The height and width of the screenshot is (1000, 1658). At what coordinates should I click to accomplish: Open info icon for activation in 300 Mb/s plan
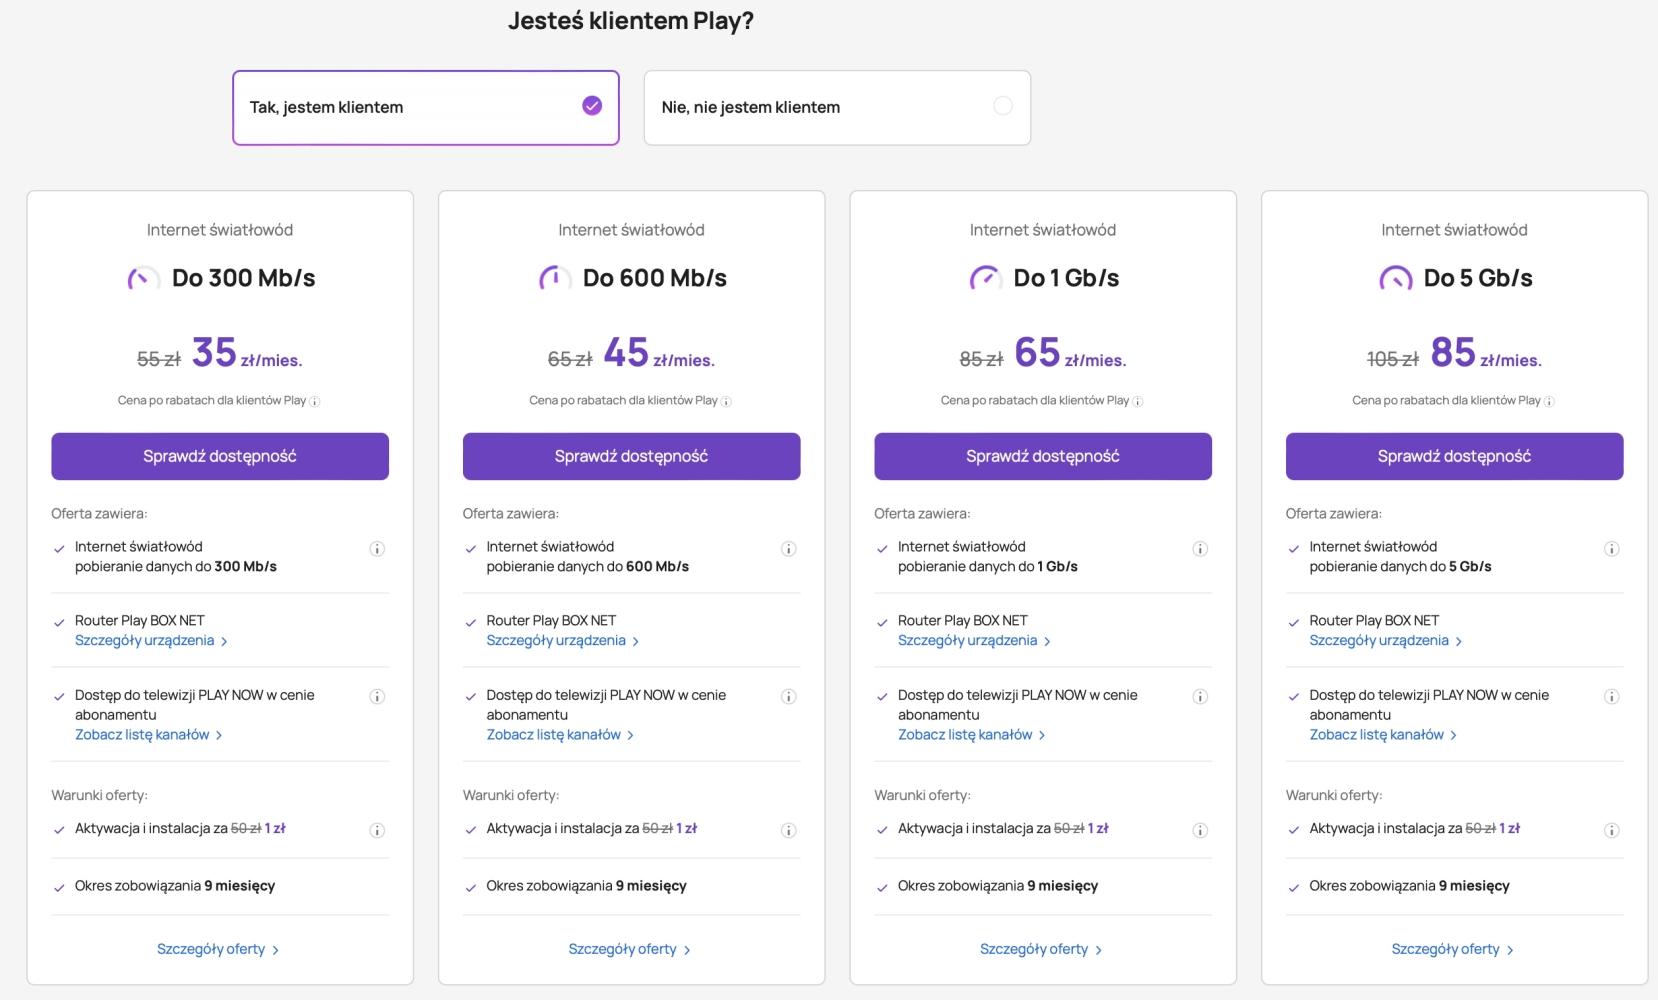pos(377,830)
